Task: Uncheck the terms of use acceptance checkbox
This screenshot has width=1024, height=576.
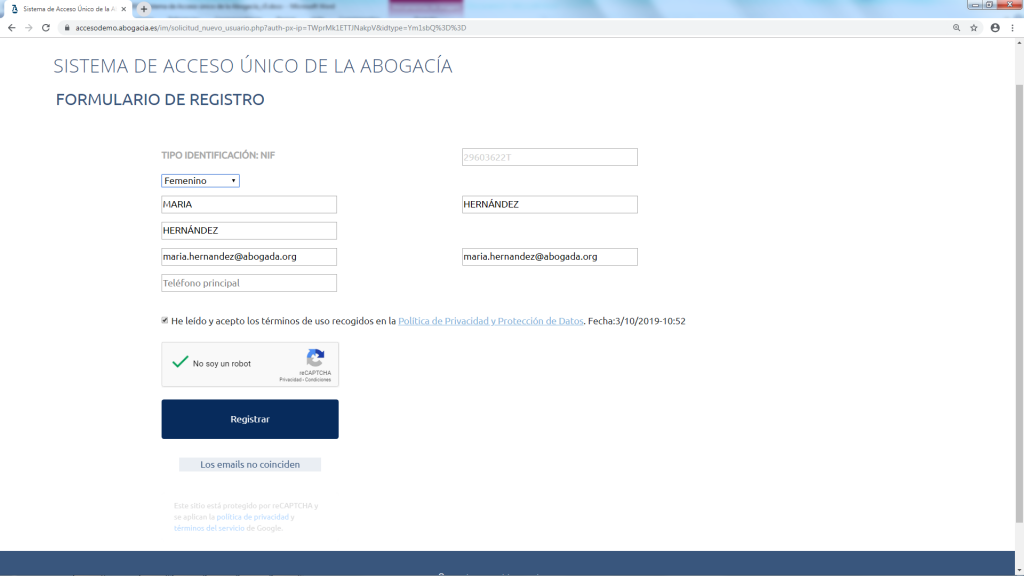Action: click(165, 321)
